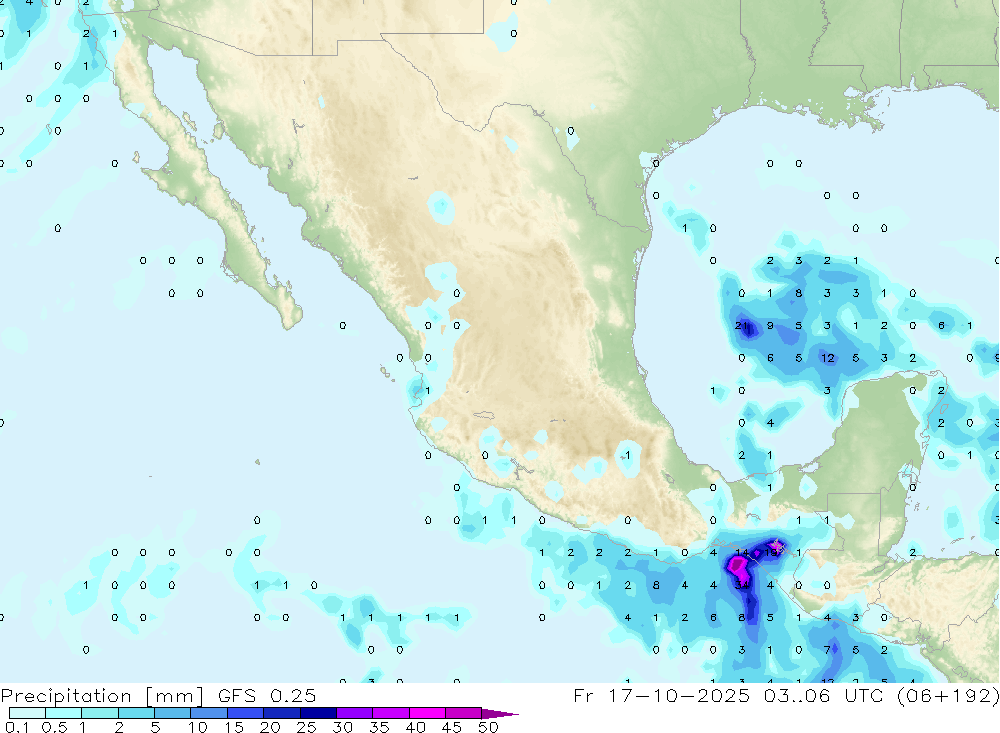The image size is (1000, 733).
Task: Click the '21' precipitation value in the Gulf
Action: 741,325
